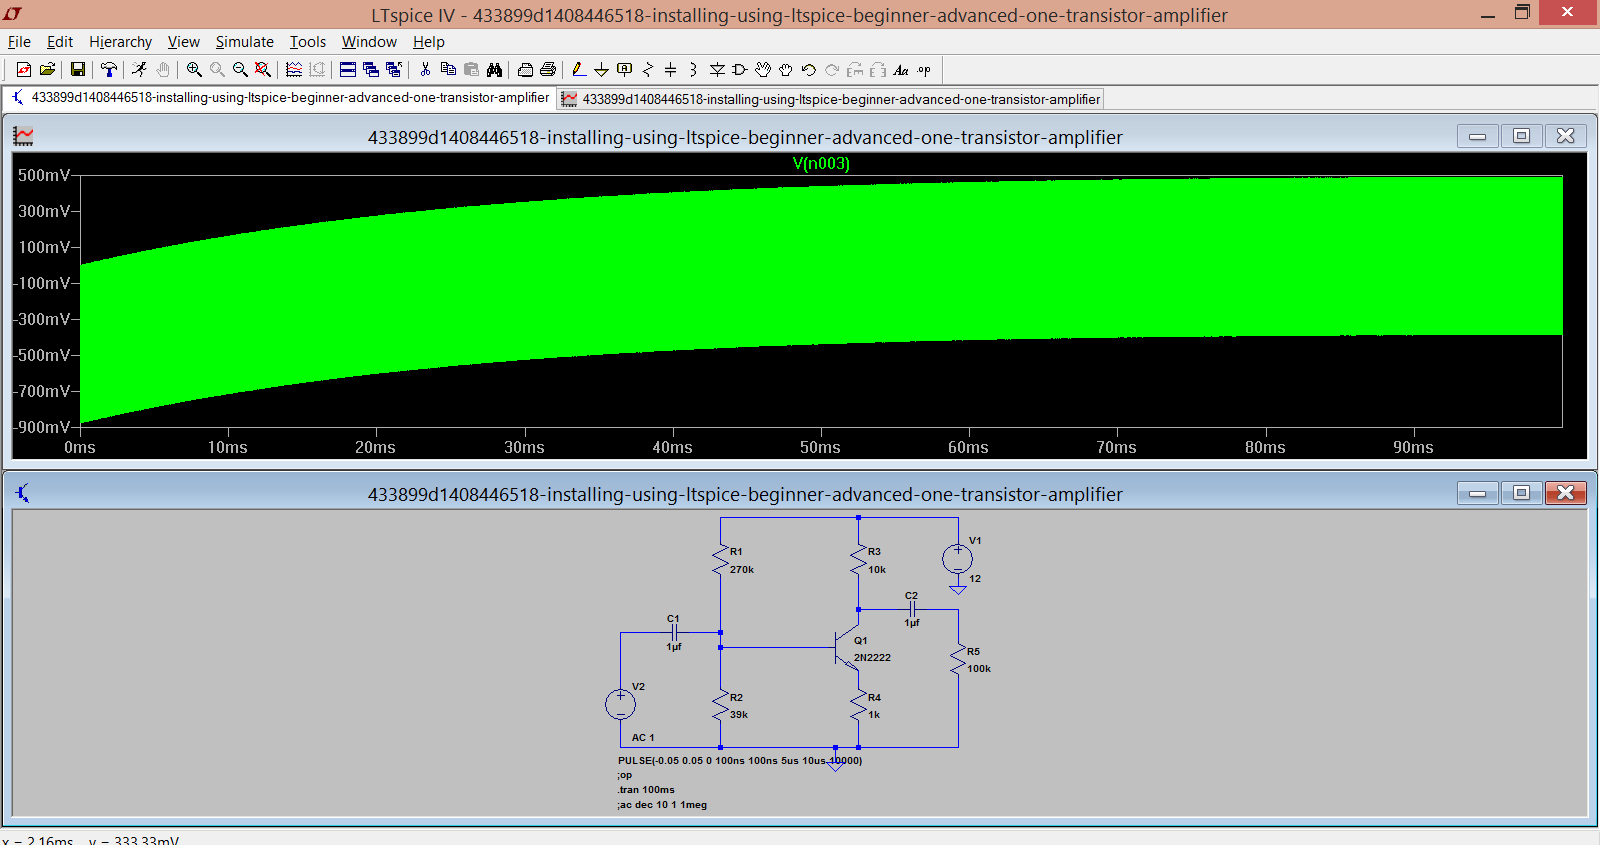The height and width of the screenshot is (845, 1600).
Task: Open the Component gate symbol tool
Action: coord(740,70)
